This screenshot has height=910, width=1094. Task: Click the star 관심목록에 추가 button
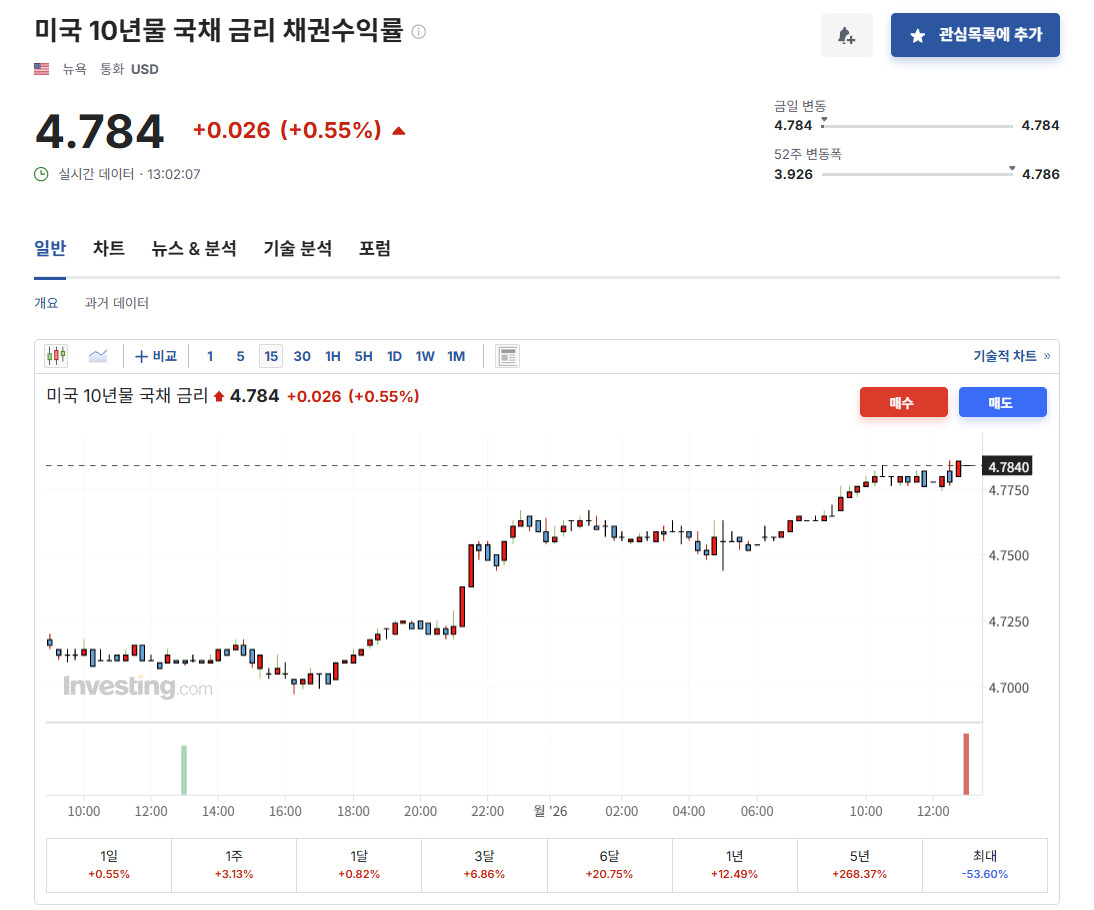pos(975,35)
